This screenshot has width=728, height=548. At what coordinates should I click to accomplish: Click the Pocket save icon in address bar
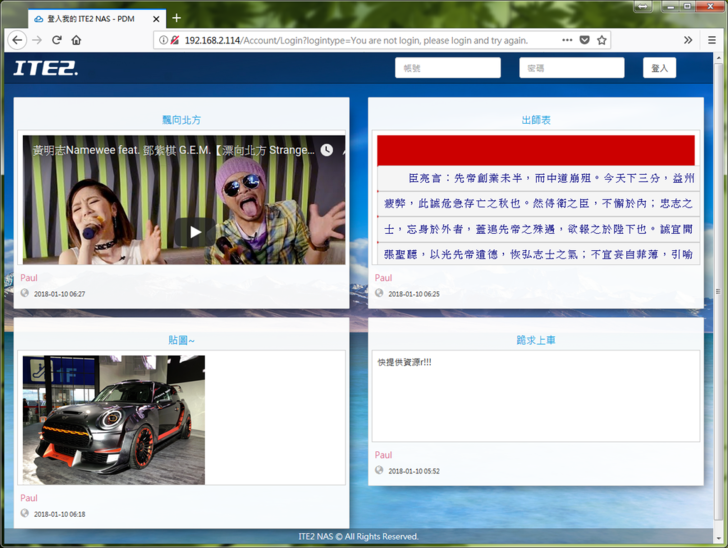[x=585, y=40]
